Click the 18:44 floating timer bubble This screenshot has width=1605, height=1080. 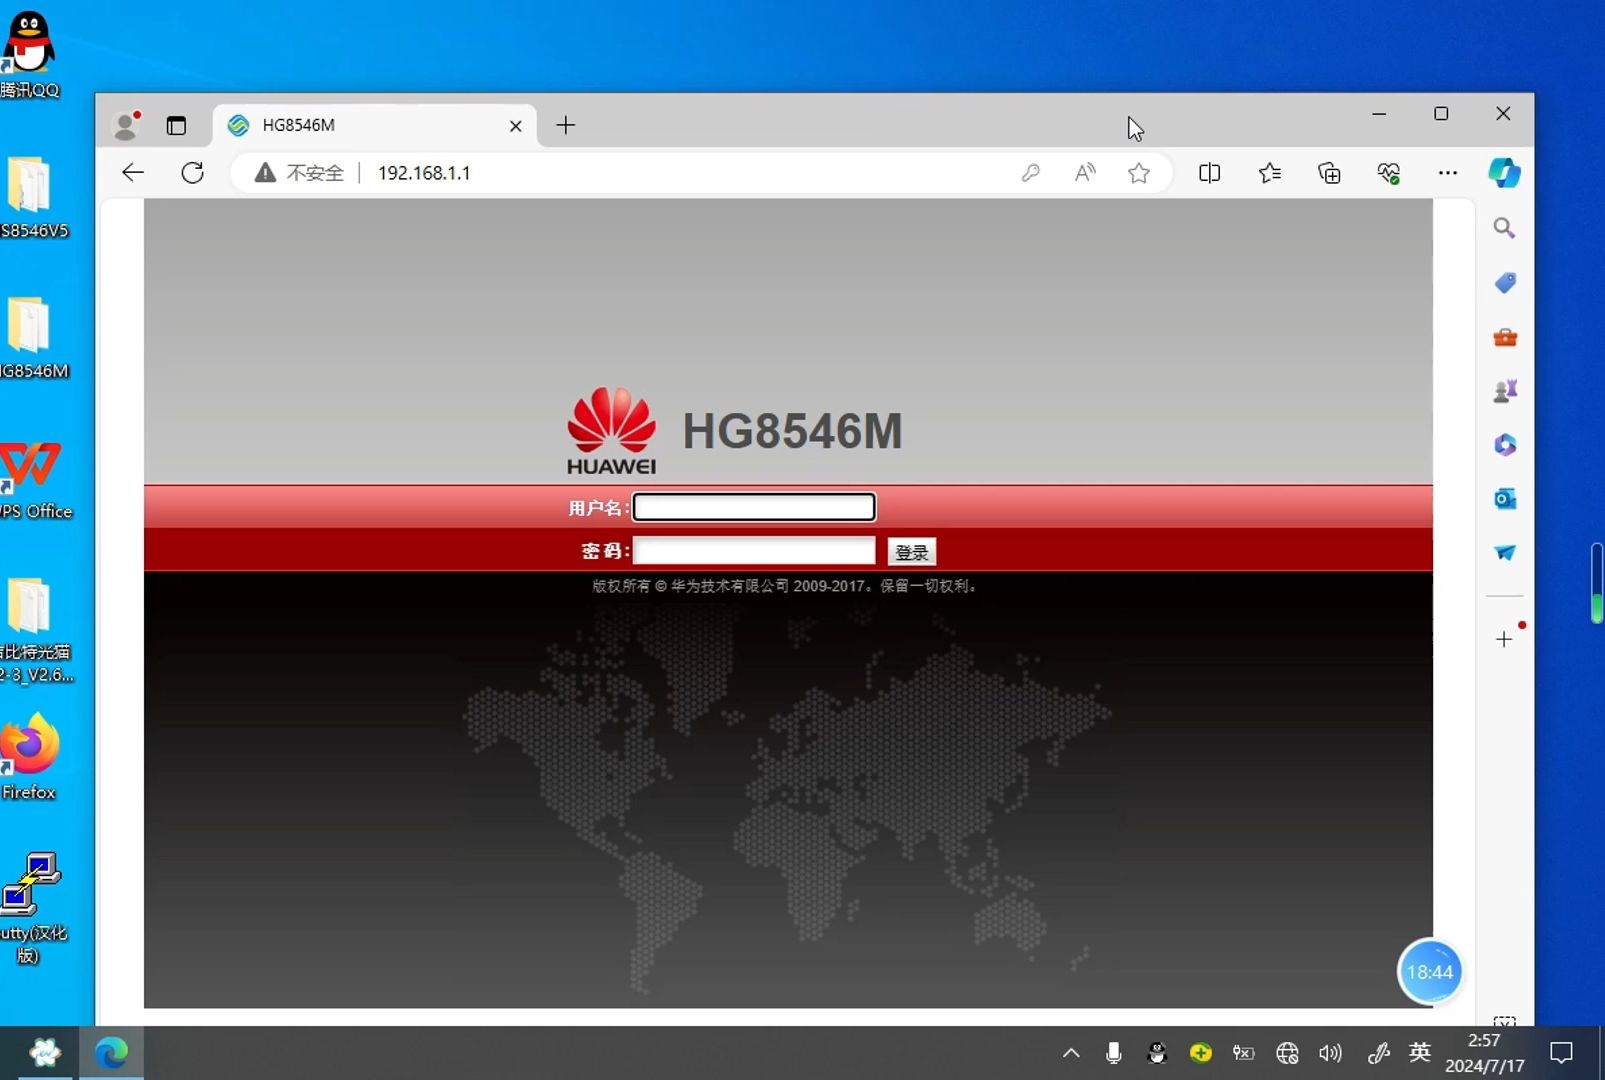(x=1430, y=972)
